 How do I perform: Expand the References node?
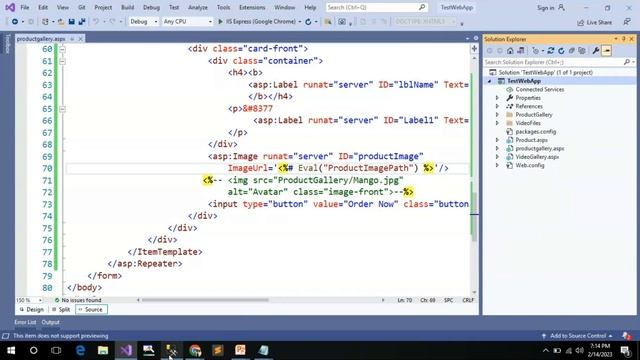[x=498, y=106]
